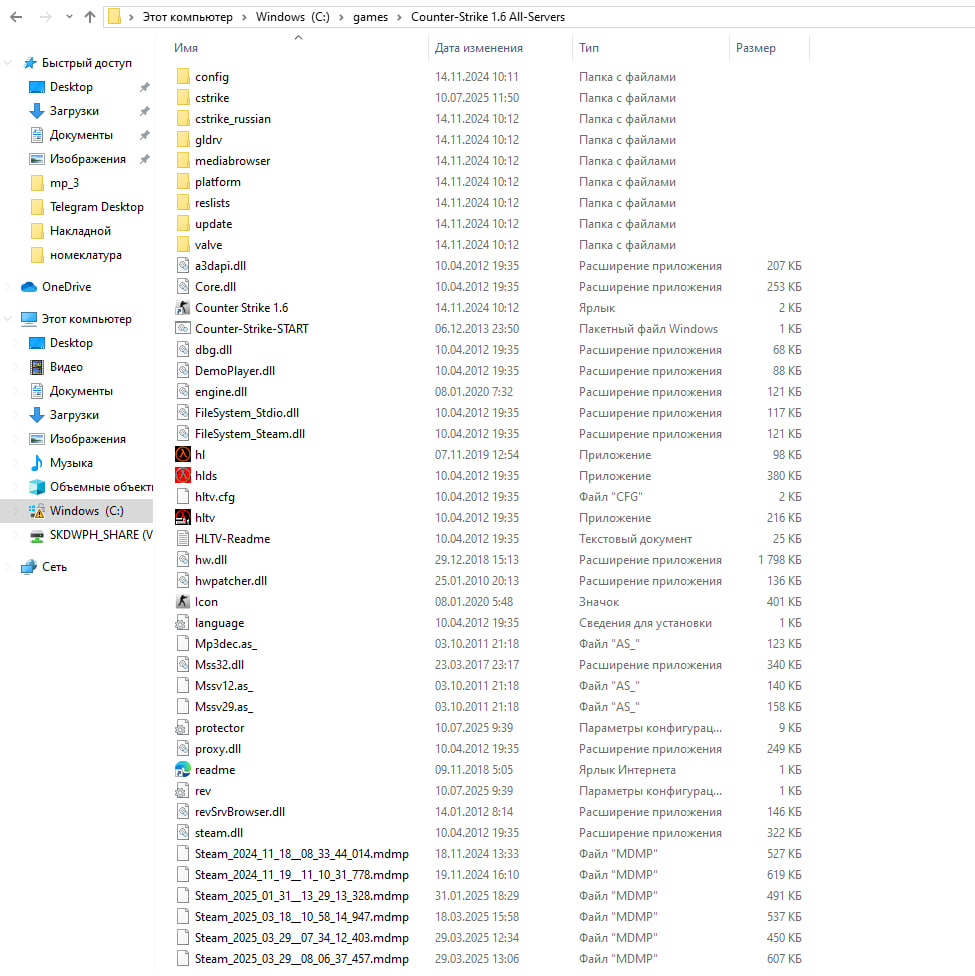Expand OneDrive tree node
The image size is (975, 976).
point(8,287)
